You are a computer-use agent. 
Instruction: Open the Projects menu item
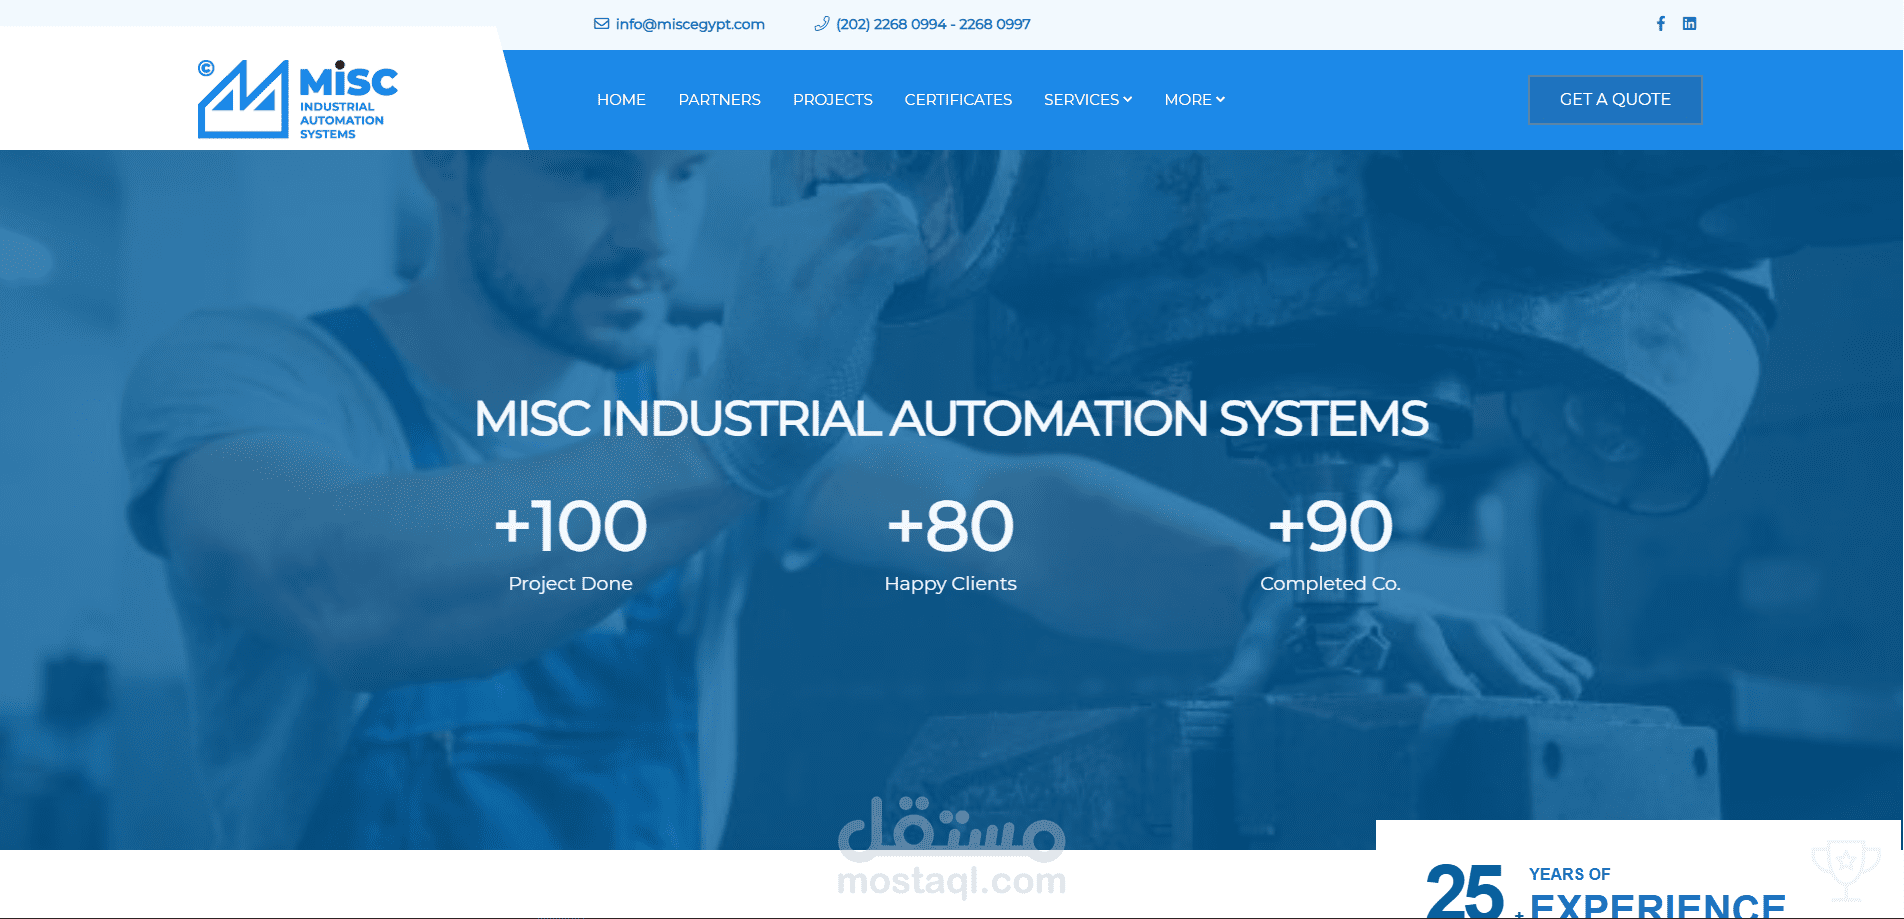pyautogui.click(x=832, y=100)
